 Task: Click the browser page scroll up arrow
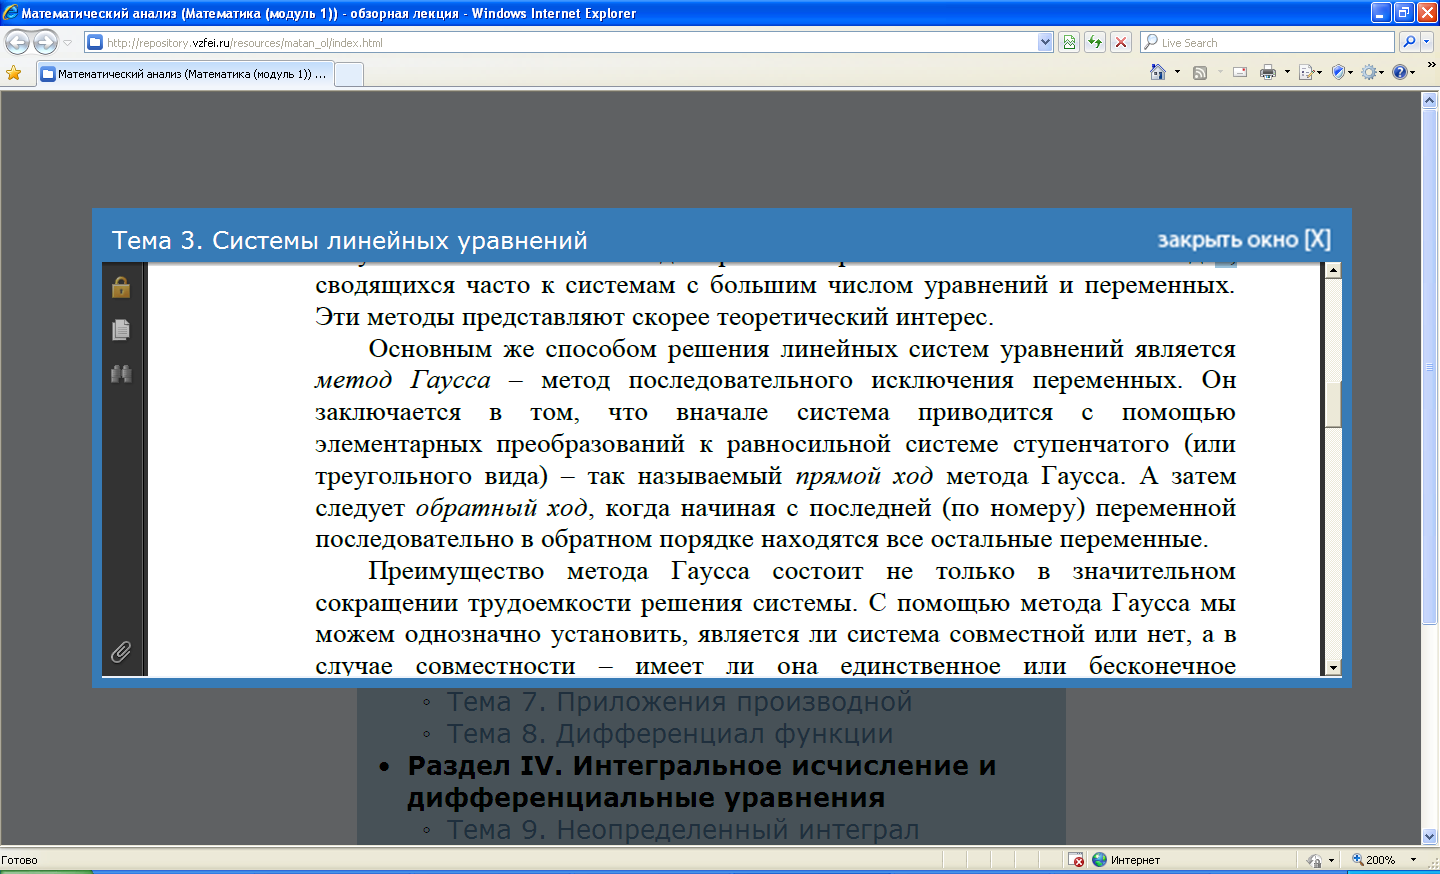coord(1430,101)
